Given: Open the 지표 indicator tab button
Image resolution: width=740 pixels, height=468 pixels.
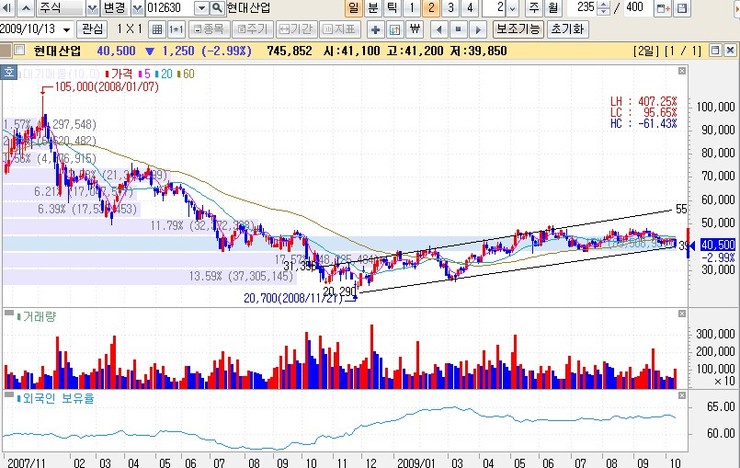Looking at the screenshot, I should point(340,30).
